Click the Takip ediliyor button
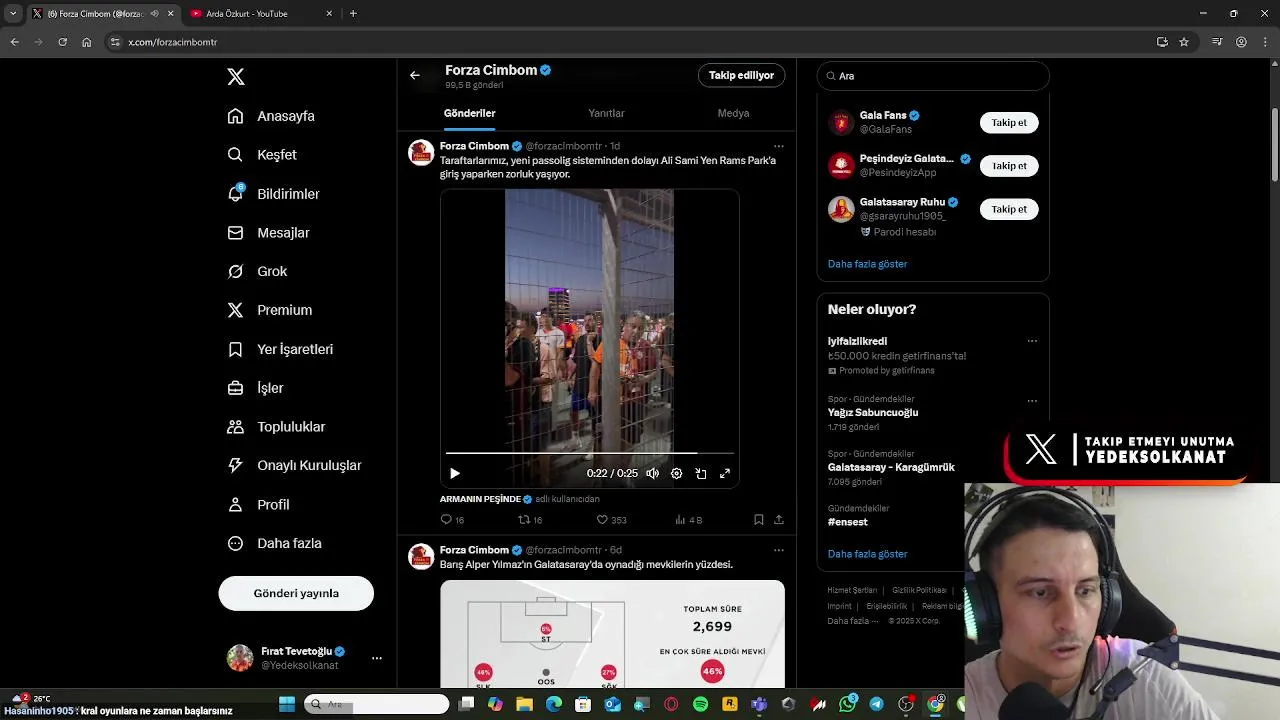The height and width of the screenshot is (720, 1280). [x=741, y=75]
